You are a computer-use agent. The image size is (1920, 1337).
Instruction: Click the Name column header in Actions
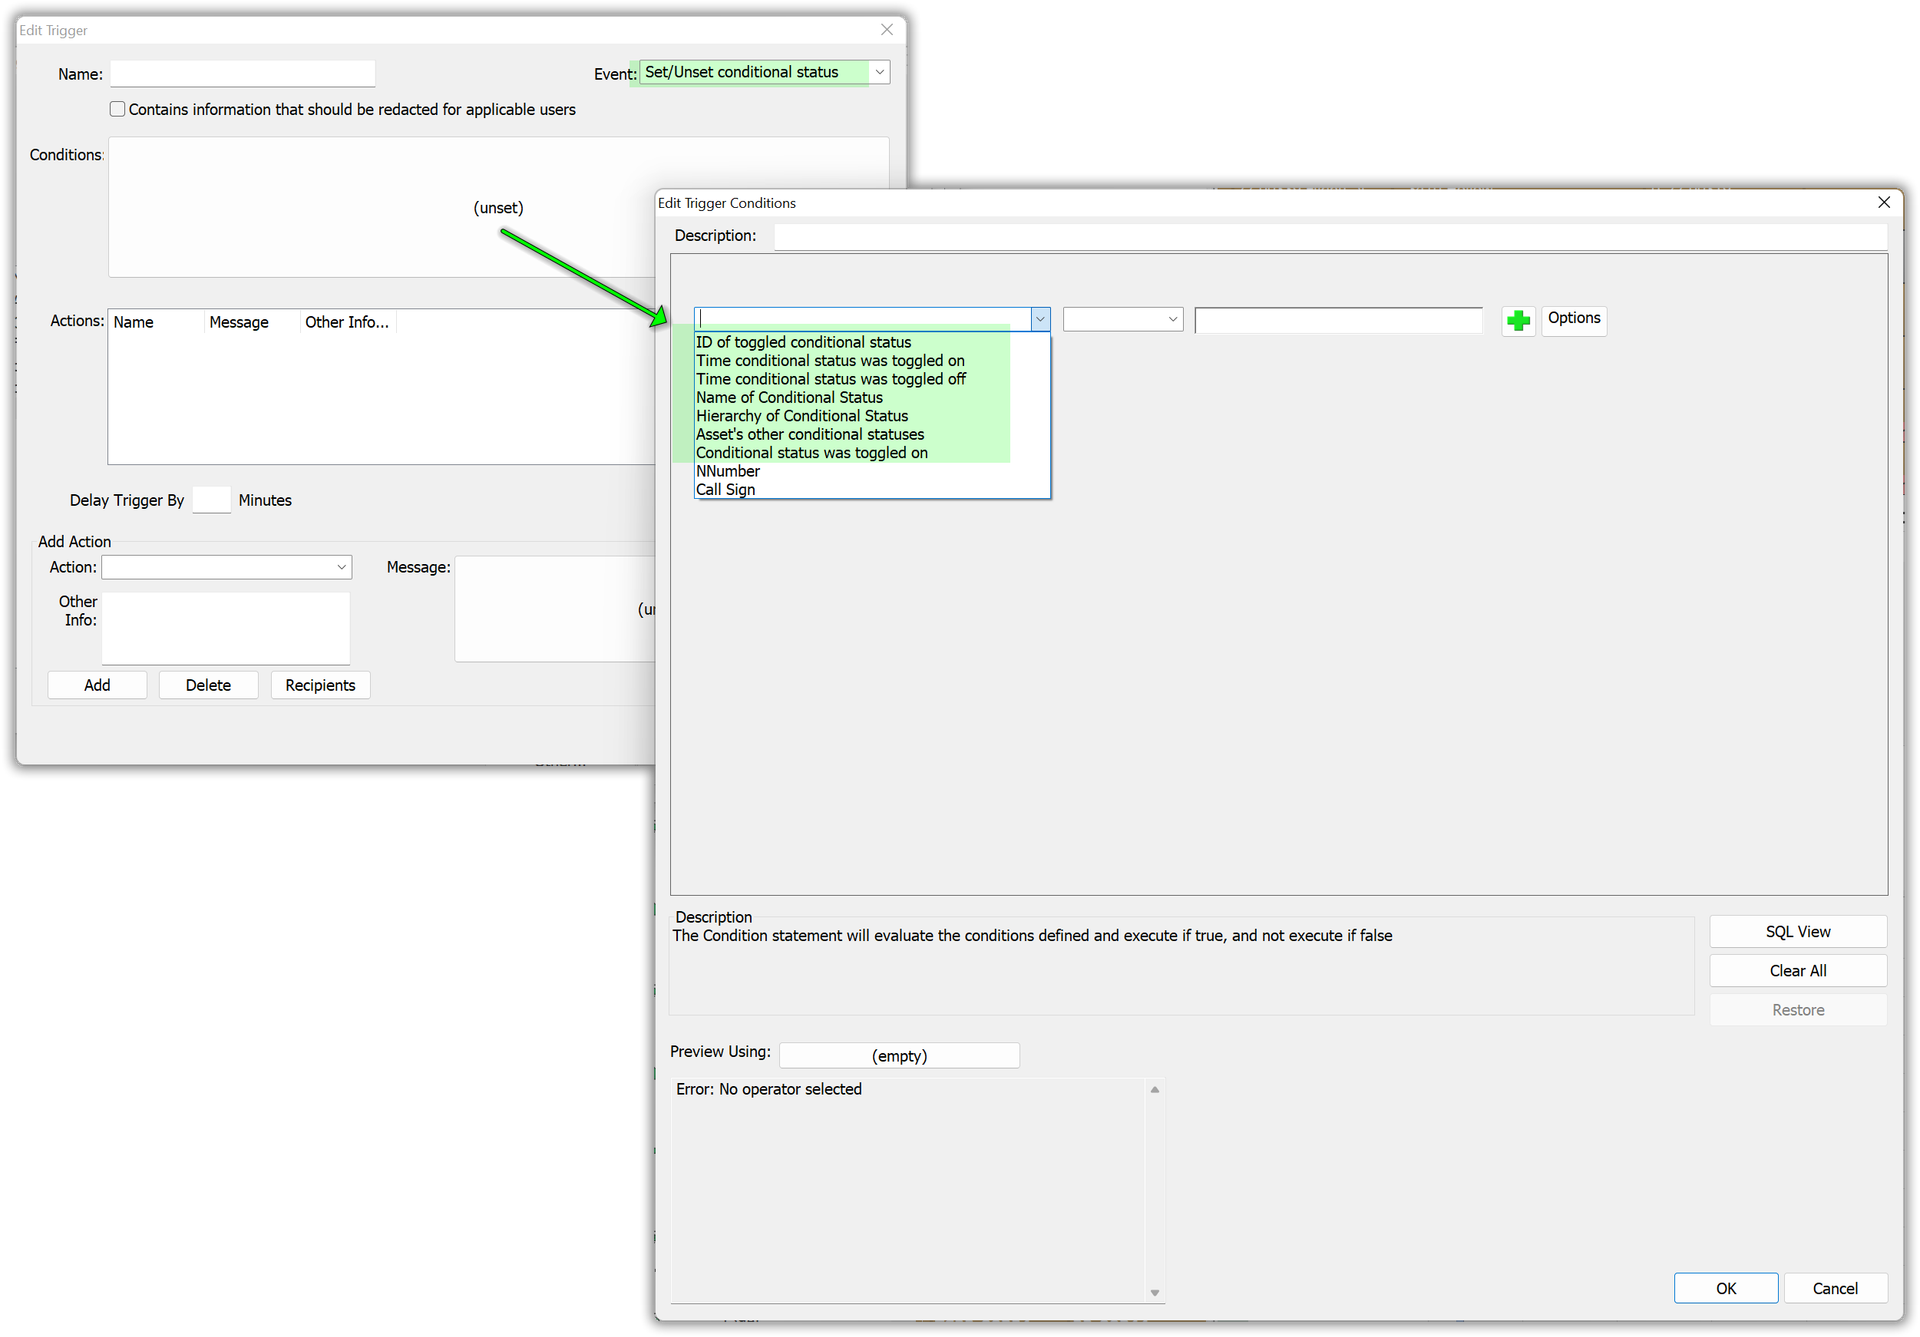pos(155,322)
